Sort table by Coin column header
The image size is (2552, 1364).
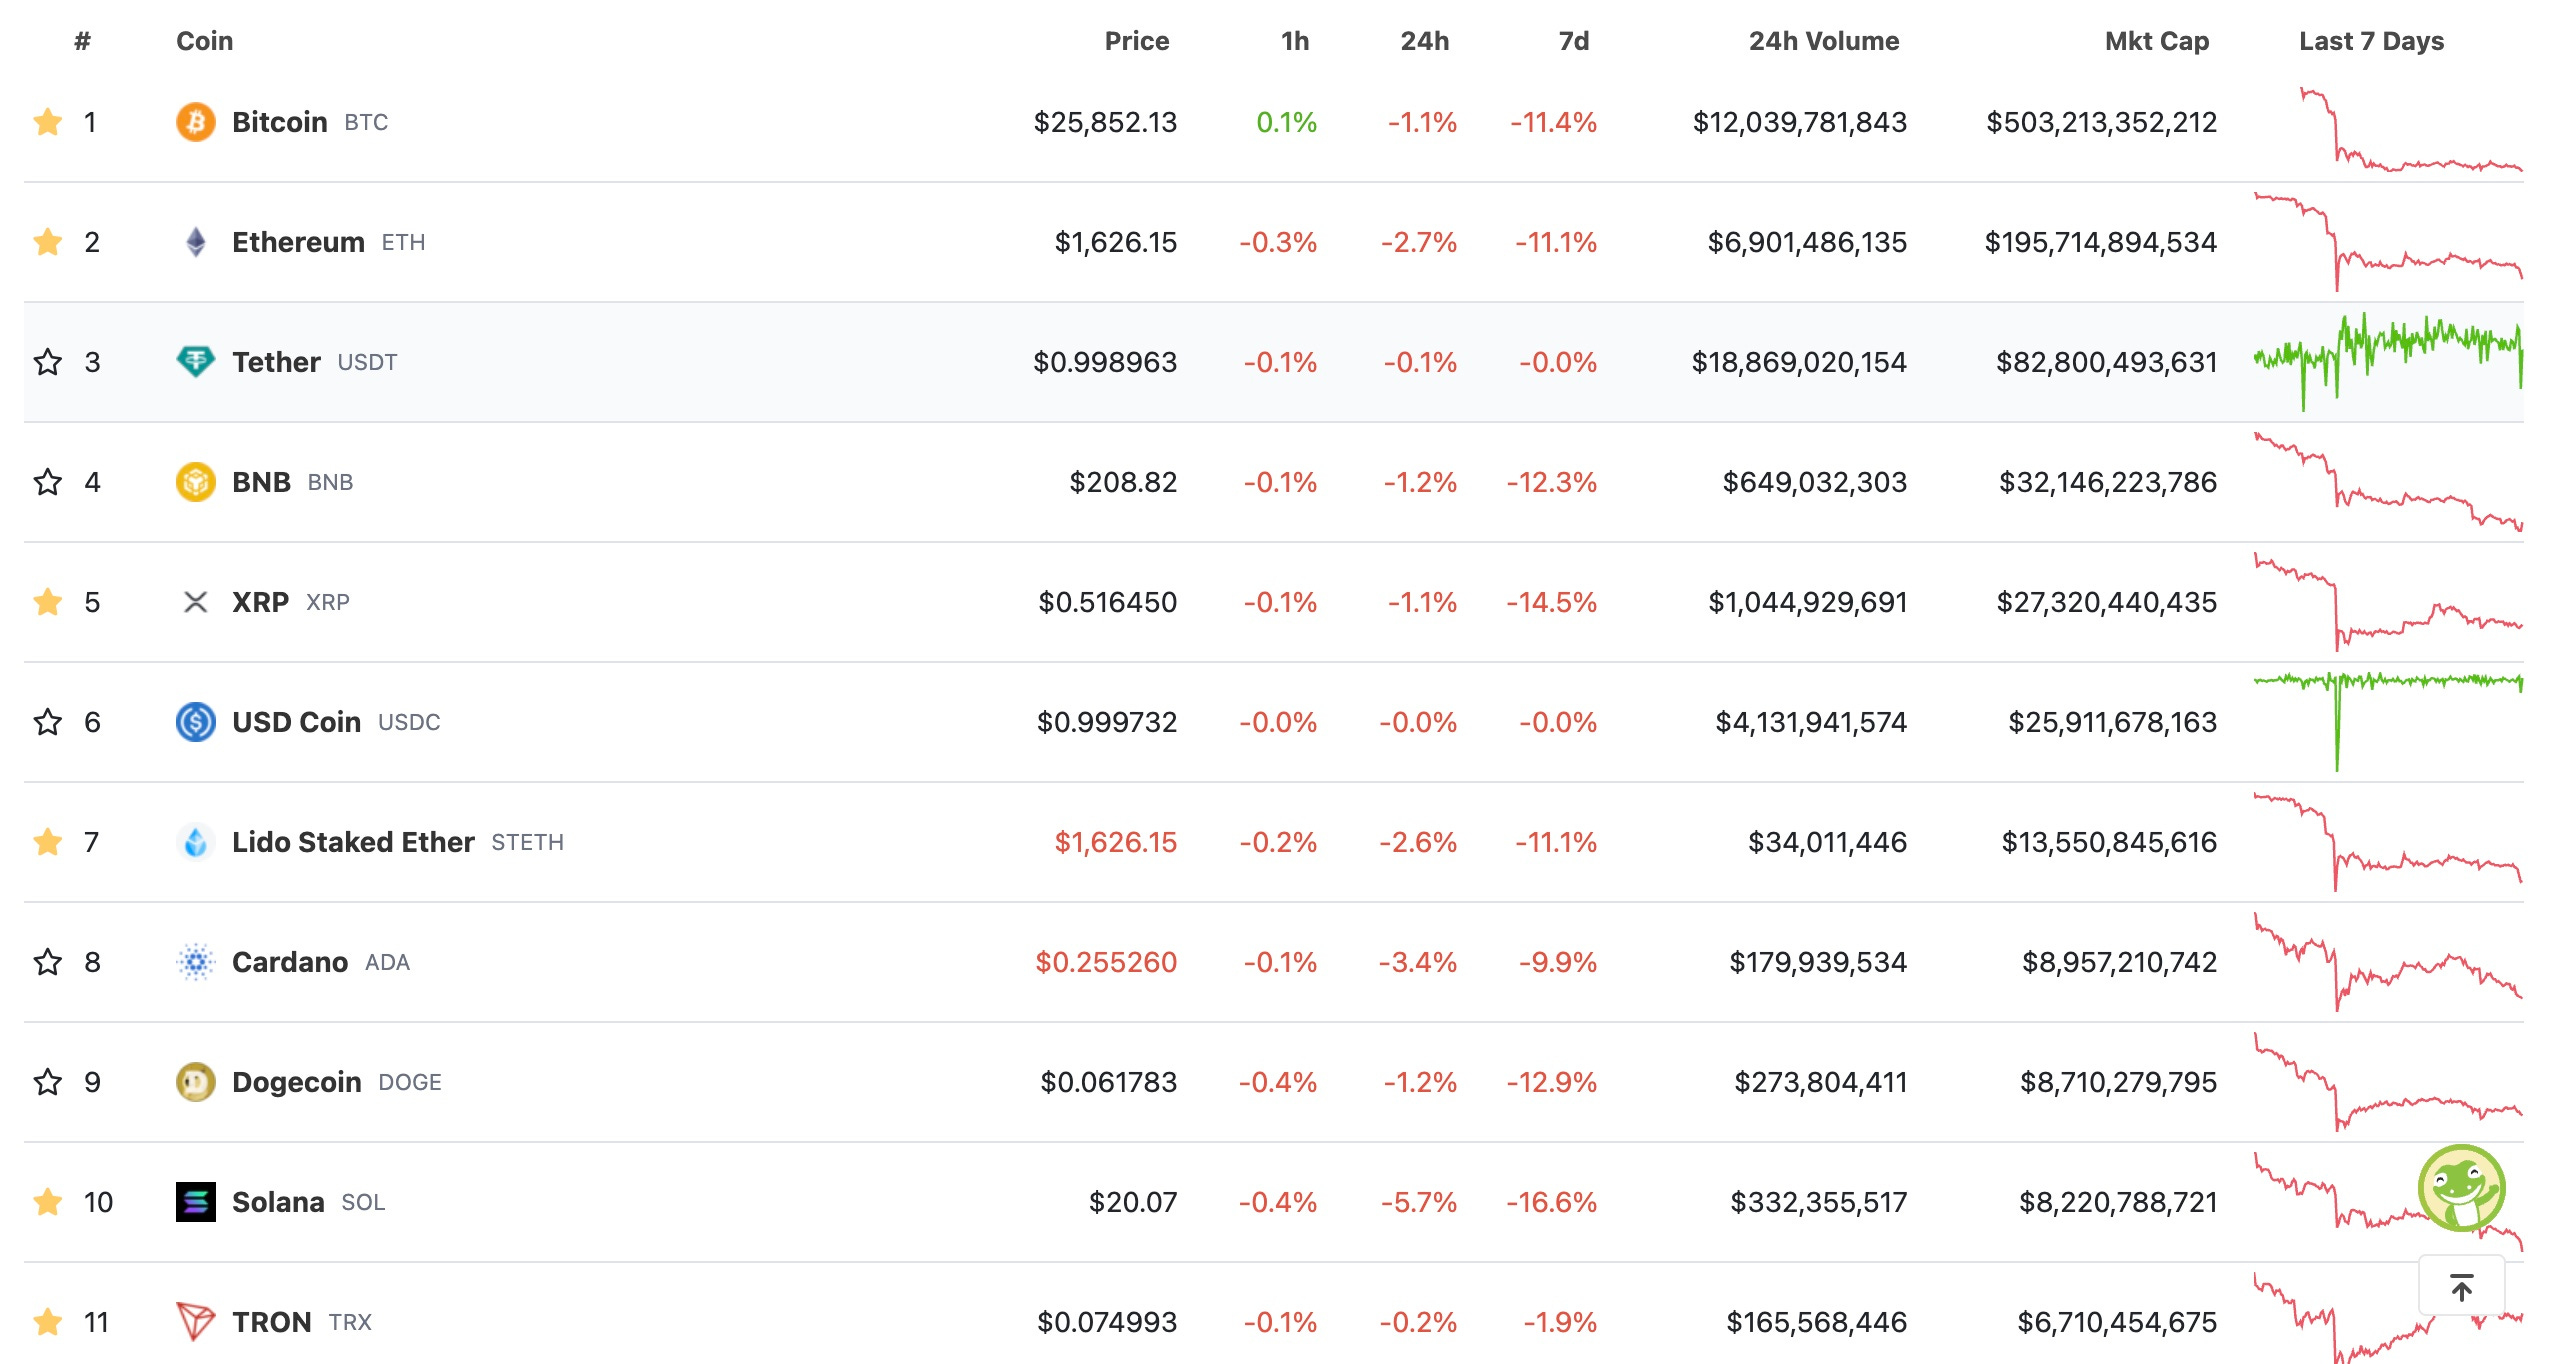[x=205, y=41]
